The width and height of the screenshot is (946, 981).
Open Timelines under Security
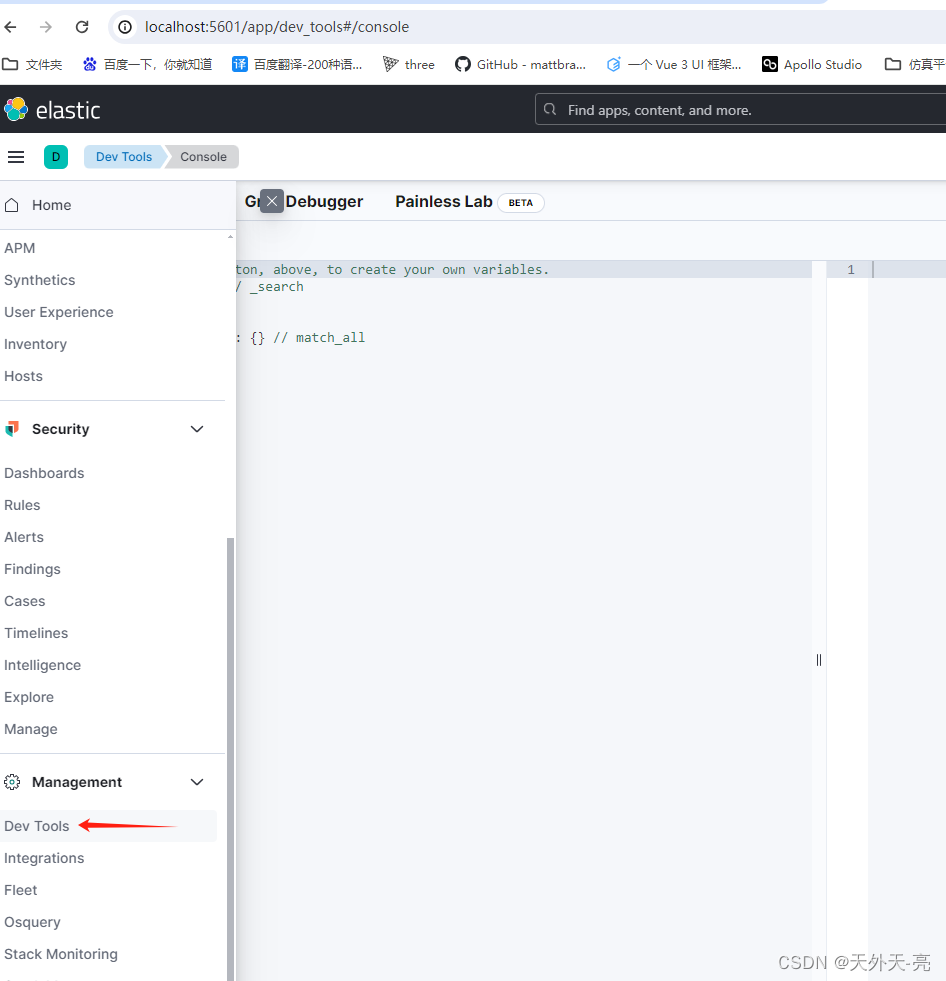[36, 633]
